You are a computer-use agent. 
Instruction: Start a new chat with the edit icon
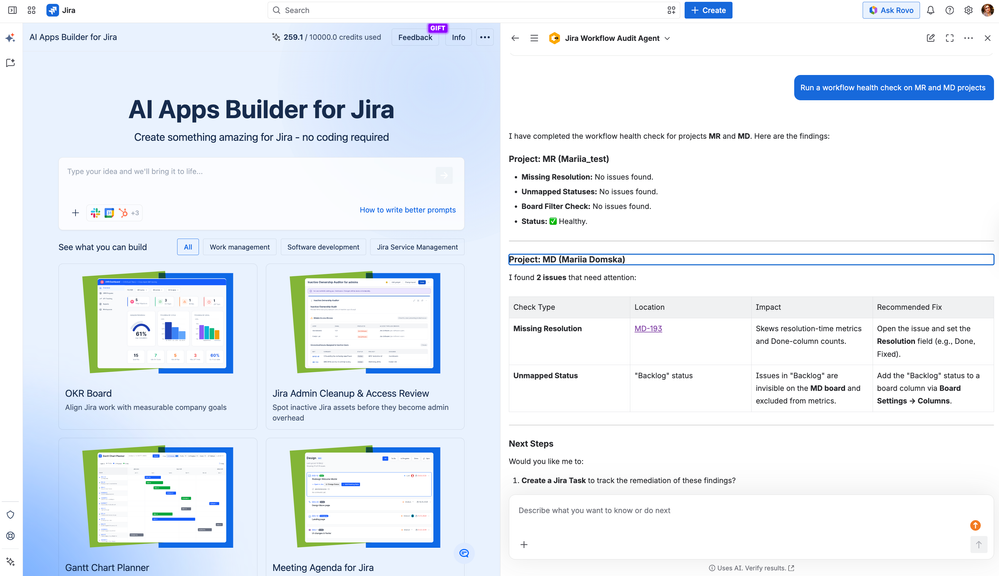pos(930,38)
